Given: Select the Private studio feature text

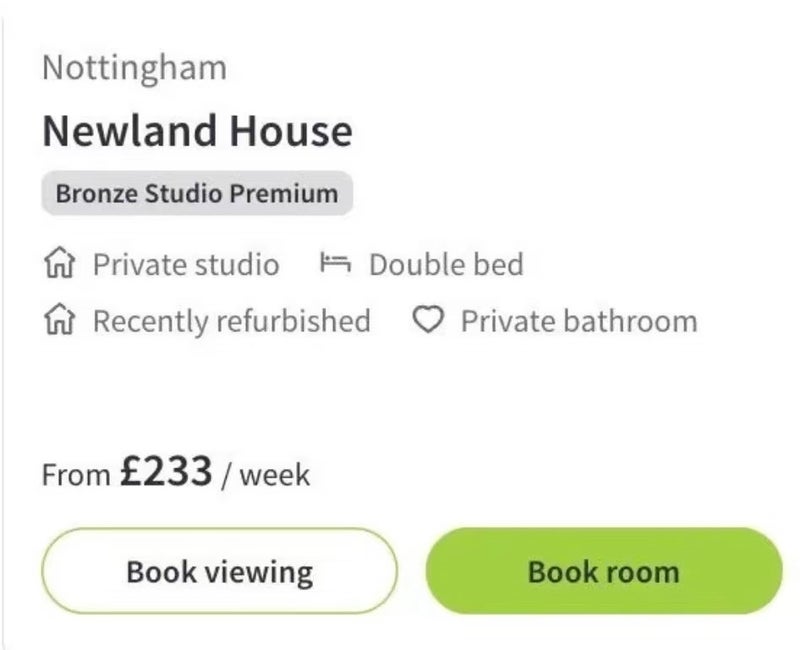Looking at the screenshot, I should [186, 265].
